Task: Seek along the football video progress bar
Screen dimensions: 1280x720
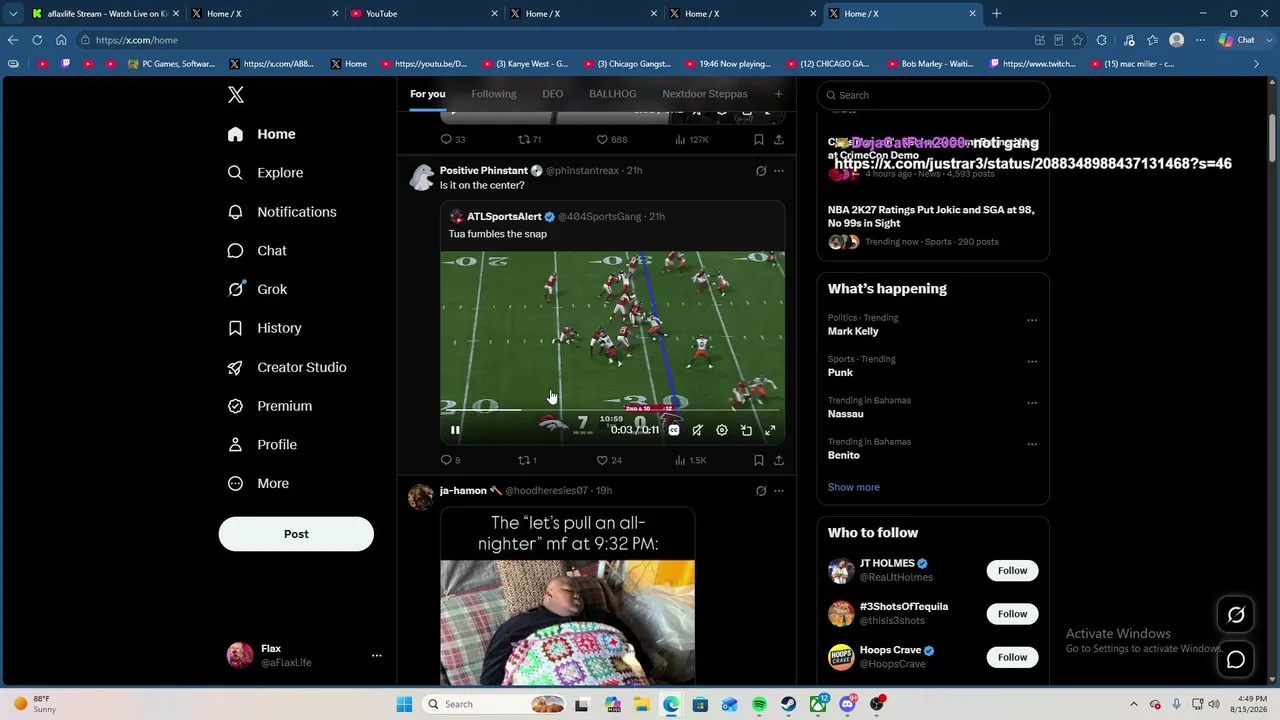Action: click(x=610, y=410)
